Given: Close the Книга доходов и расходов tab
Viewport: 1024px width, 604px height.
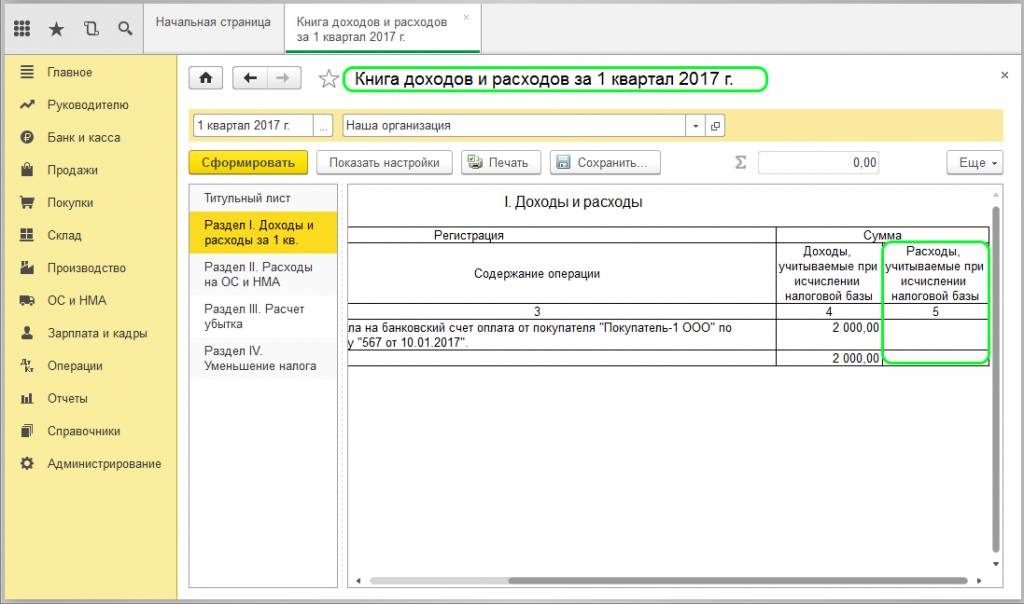Looking at the screenshot, I should (x=465, y=18).
